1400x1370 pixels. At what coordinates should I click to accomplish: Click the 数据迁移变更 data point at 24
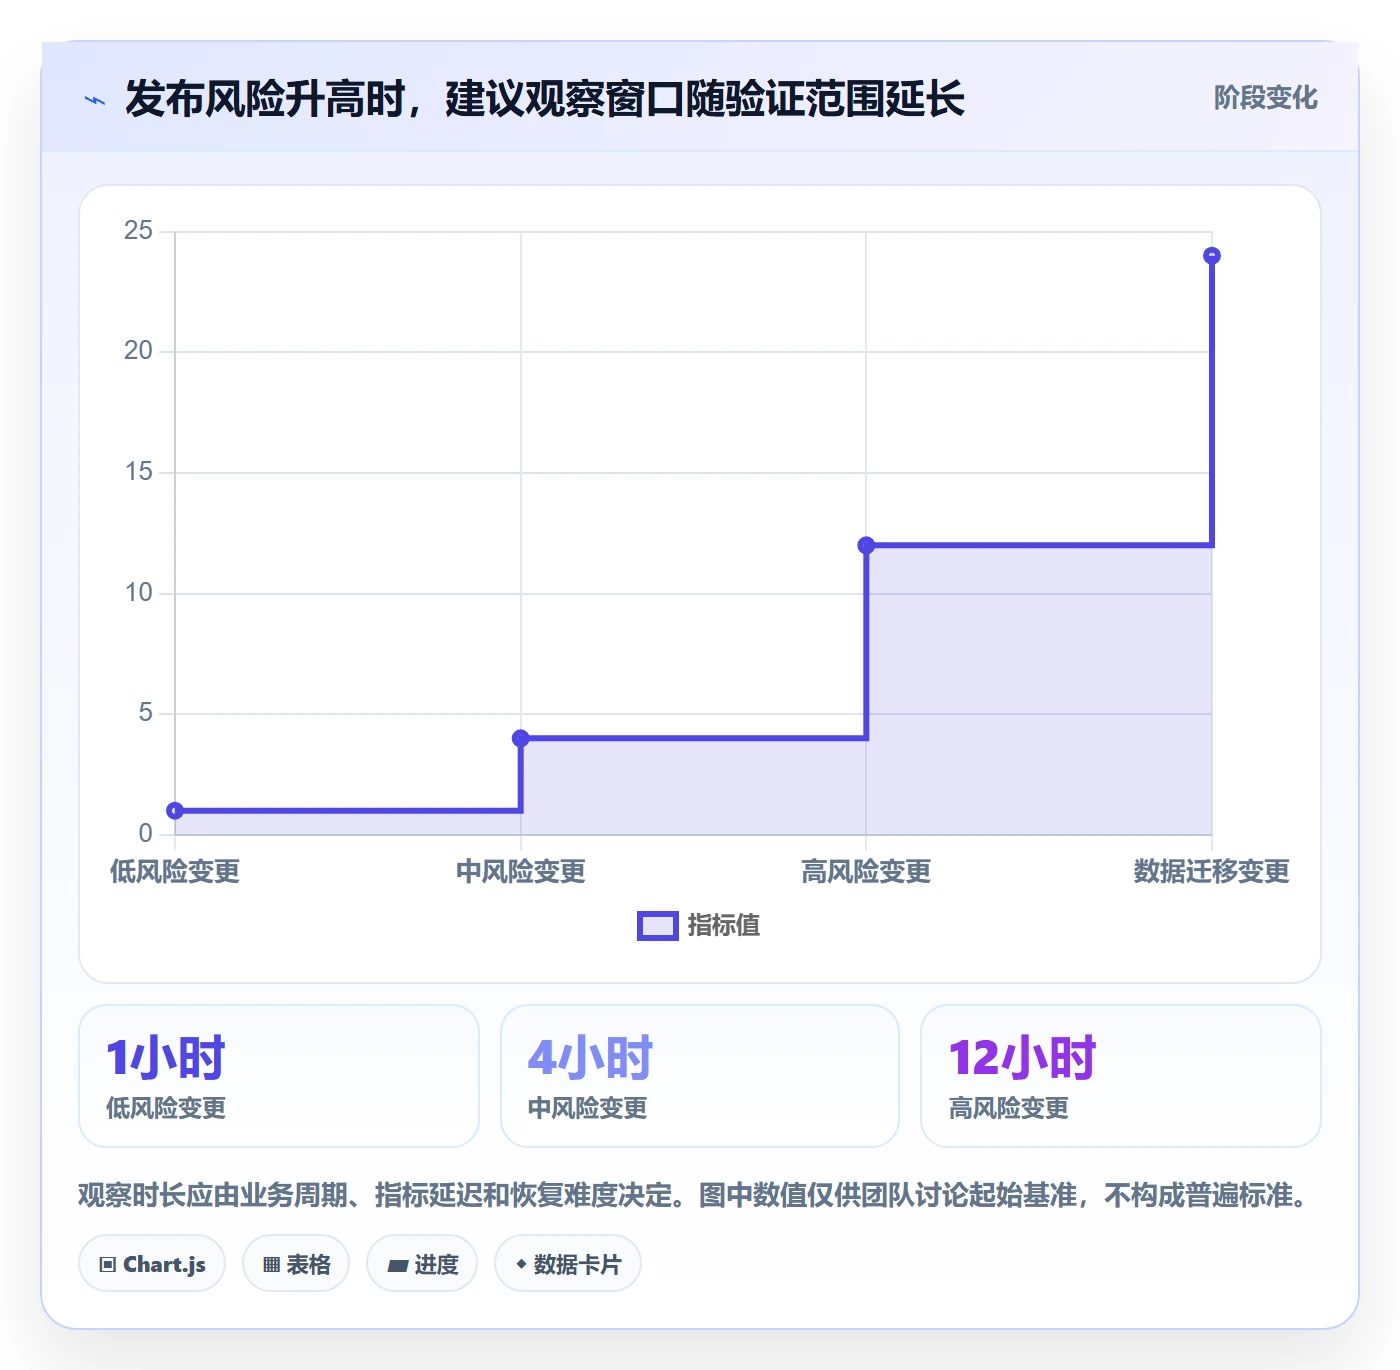click(1212, 256)
